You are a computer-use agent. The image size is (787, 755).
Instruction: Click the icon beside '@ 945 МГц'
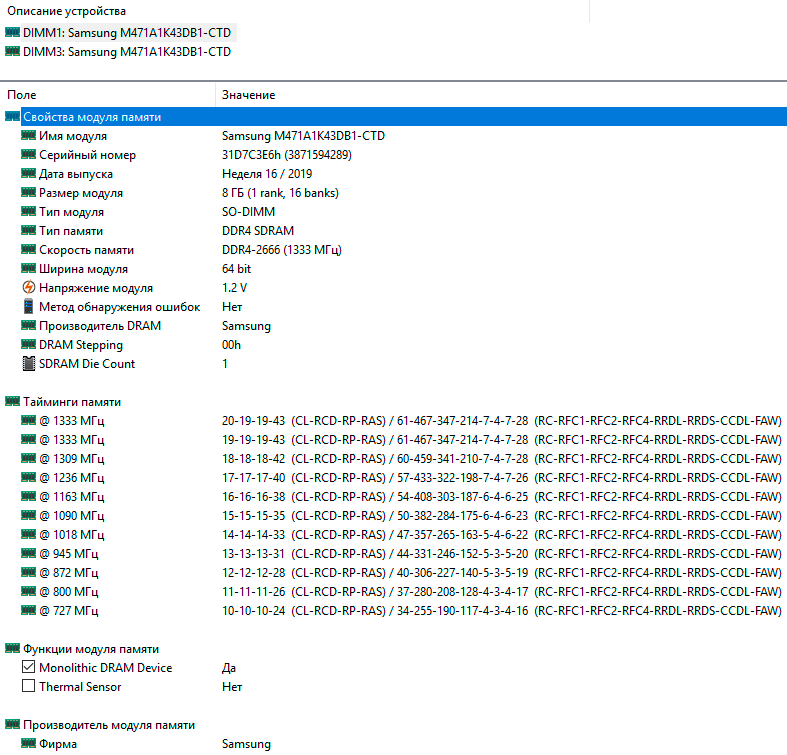coord(29,553)
